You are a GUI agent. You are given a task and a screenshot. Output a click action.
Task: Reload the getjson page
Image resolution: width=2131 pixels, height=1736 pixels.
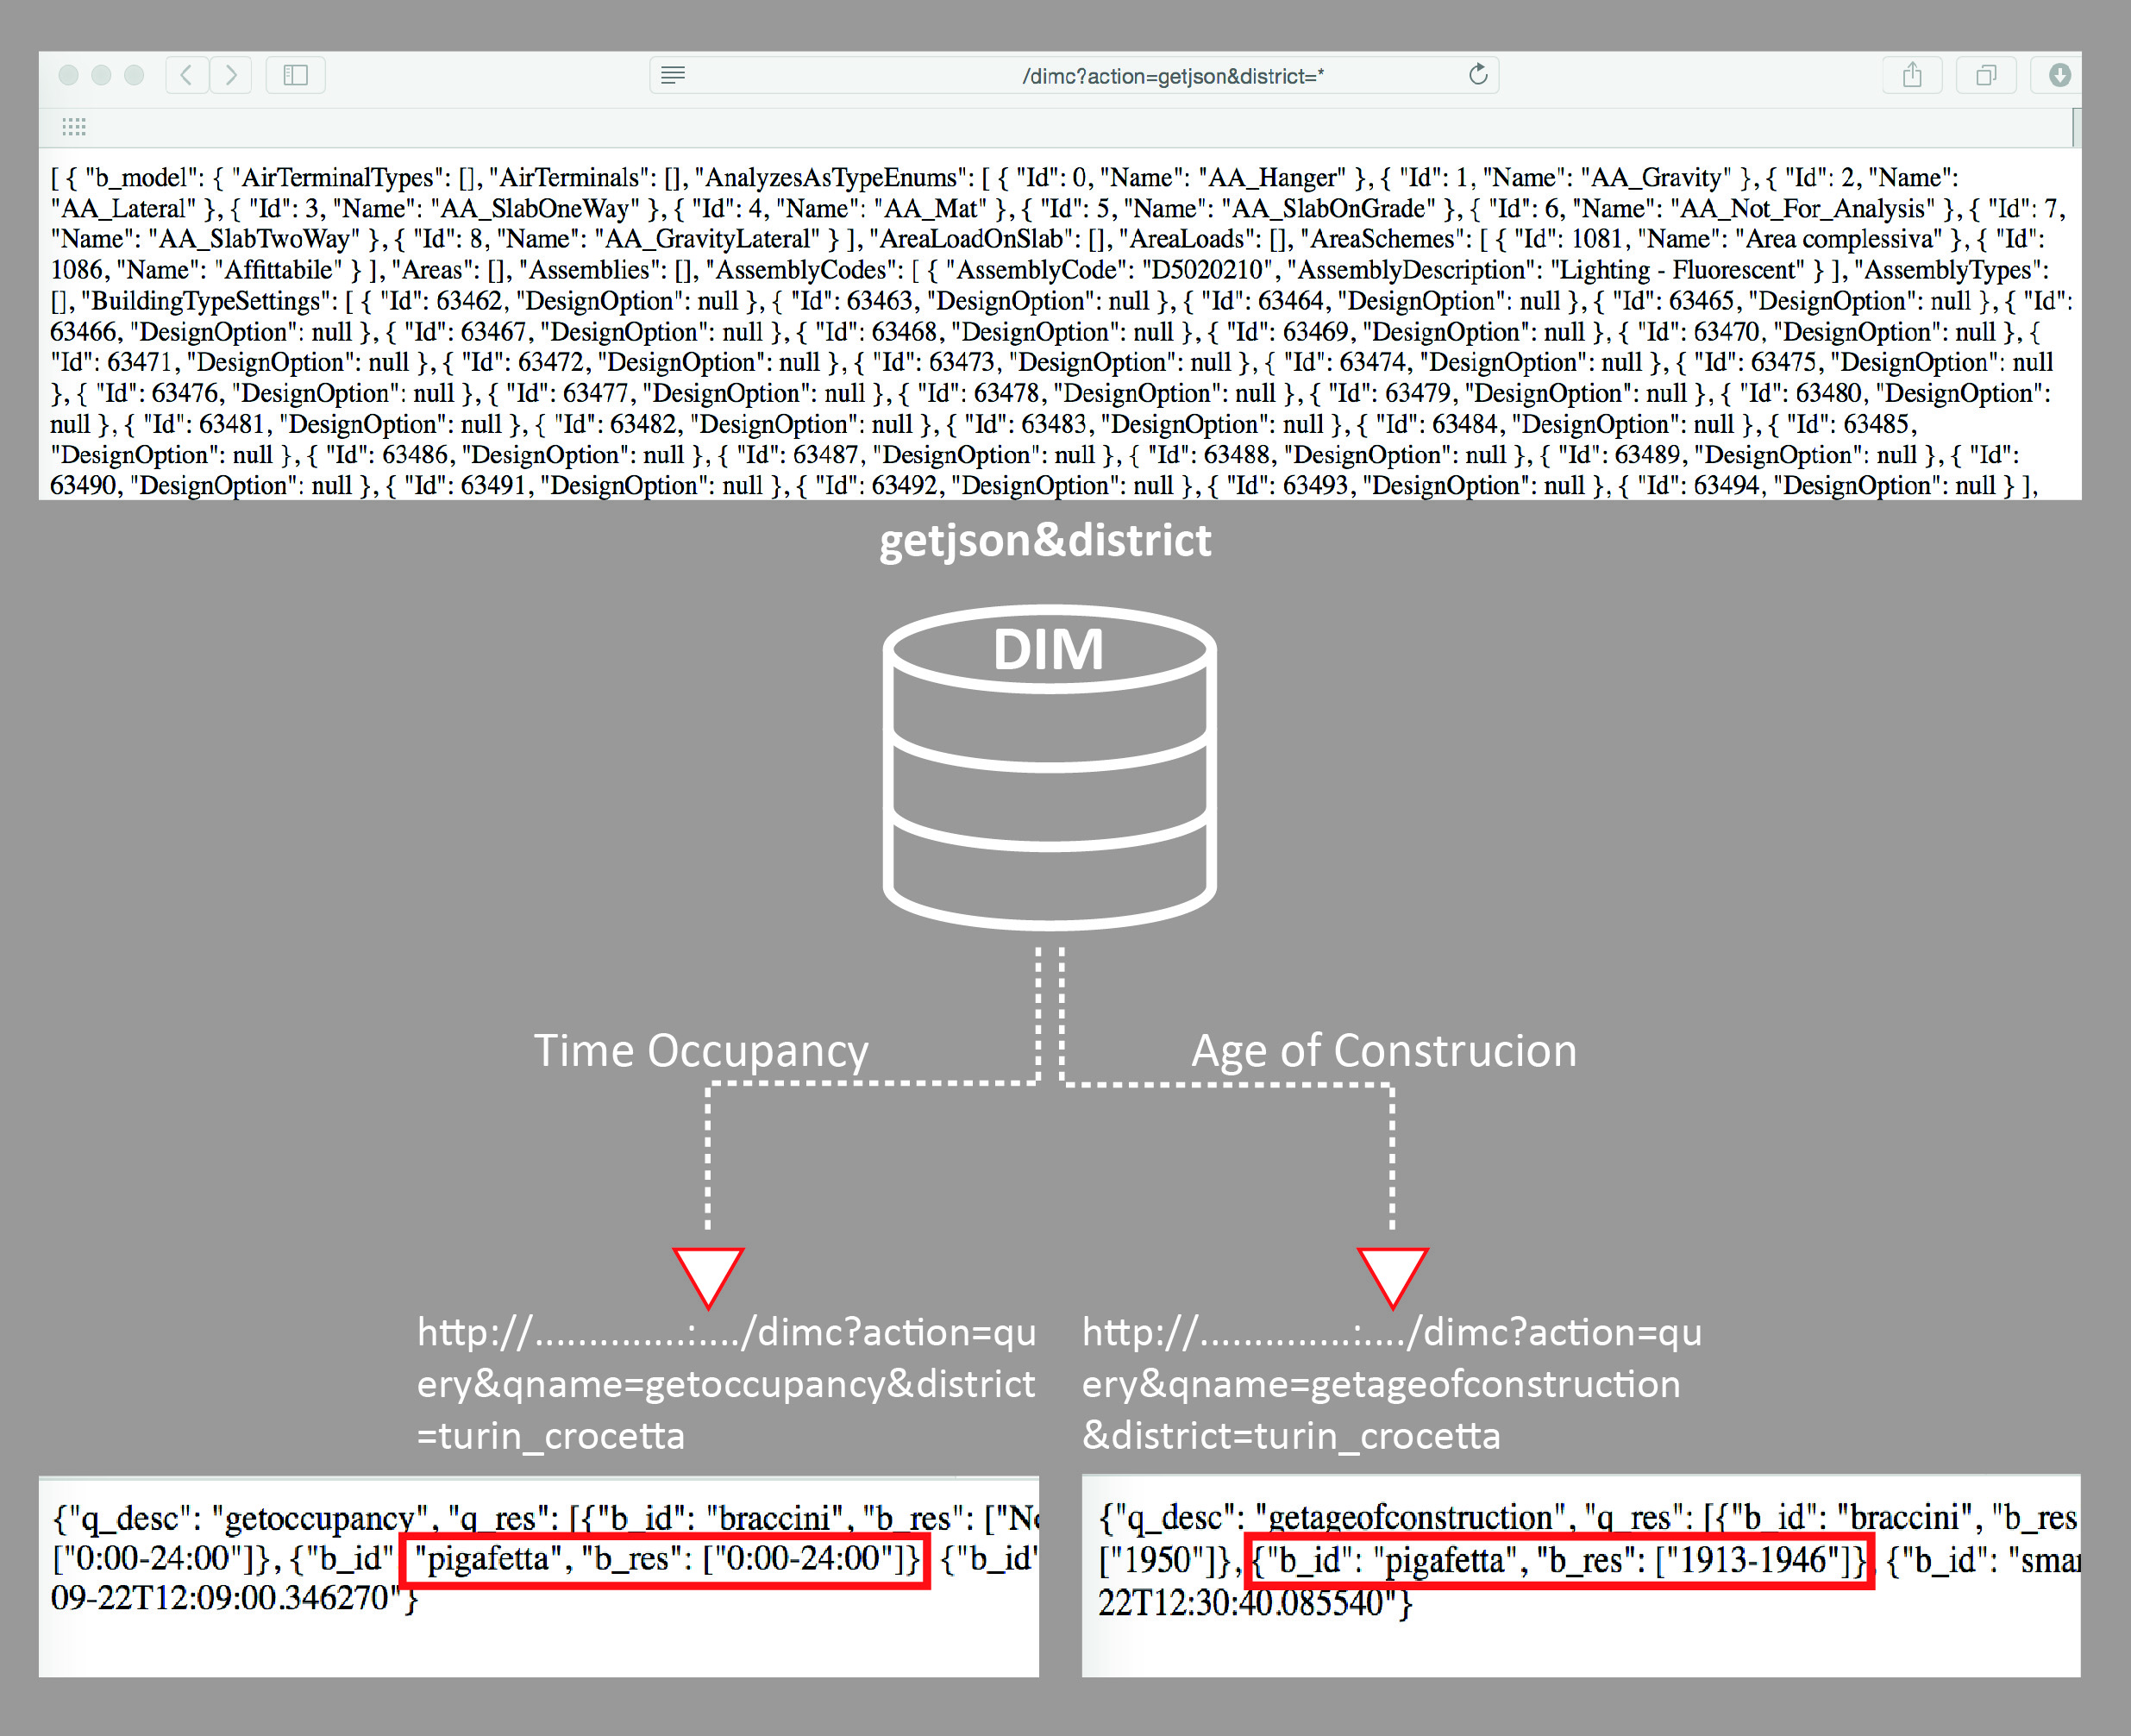[x=1478, y=75]
